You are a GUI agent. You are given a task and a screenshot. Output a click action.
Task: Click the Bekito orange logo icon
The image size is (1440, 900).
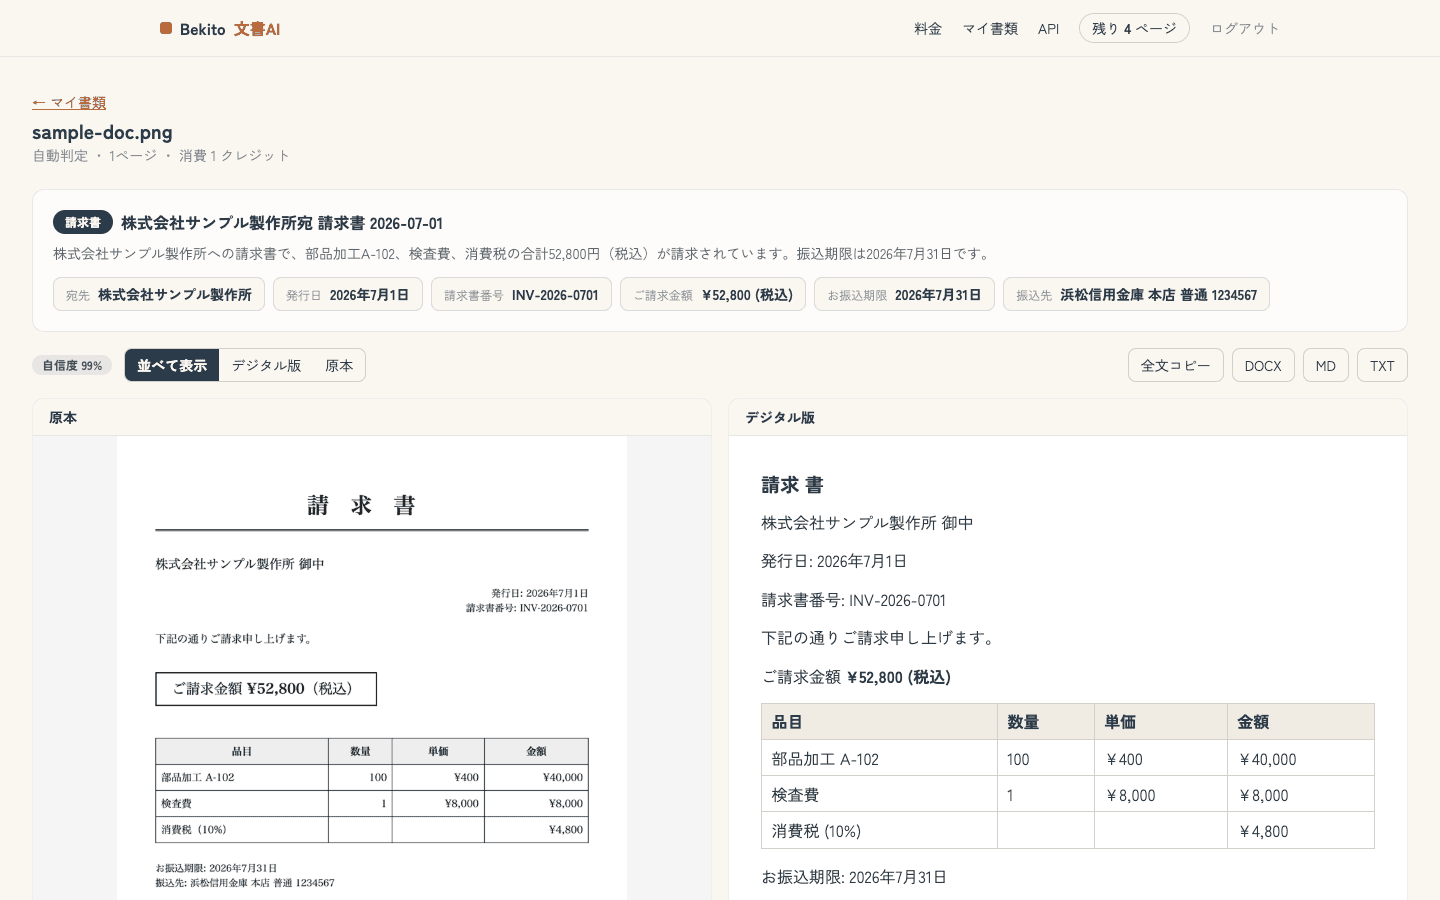click(166, 29)
